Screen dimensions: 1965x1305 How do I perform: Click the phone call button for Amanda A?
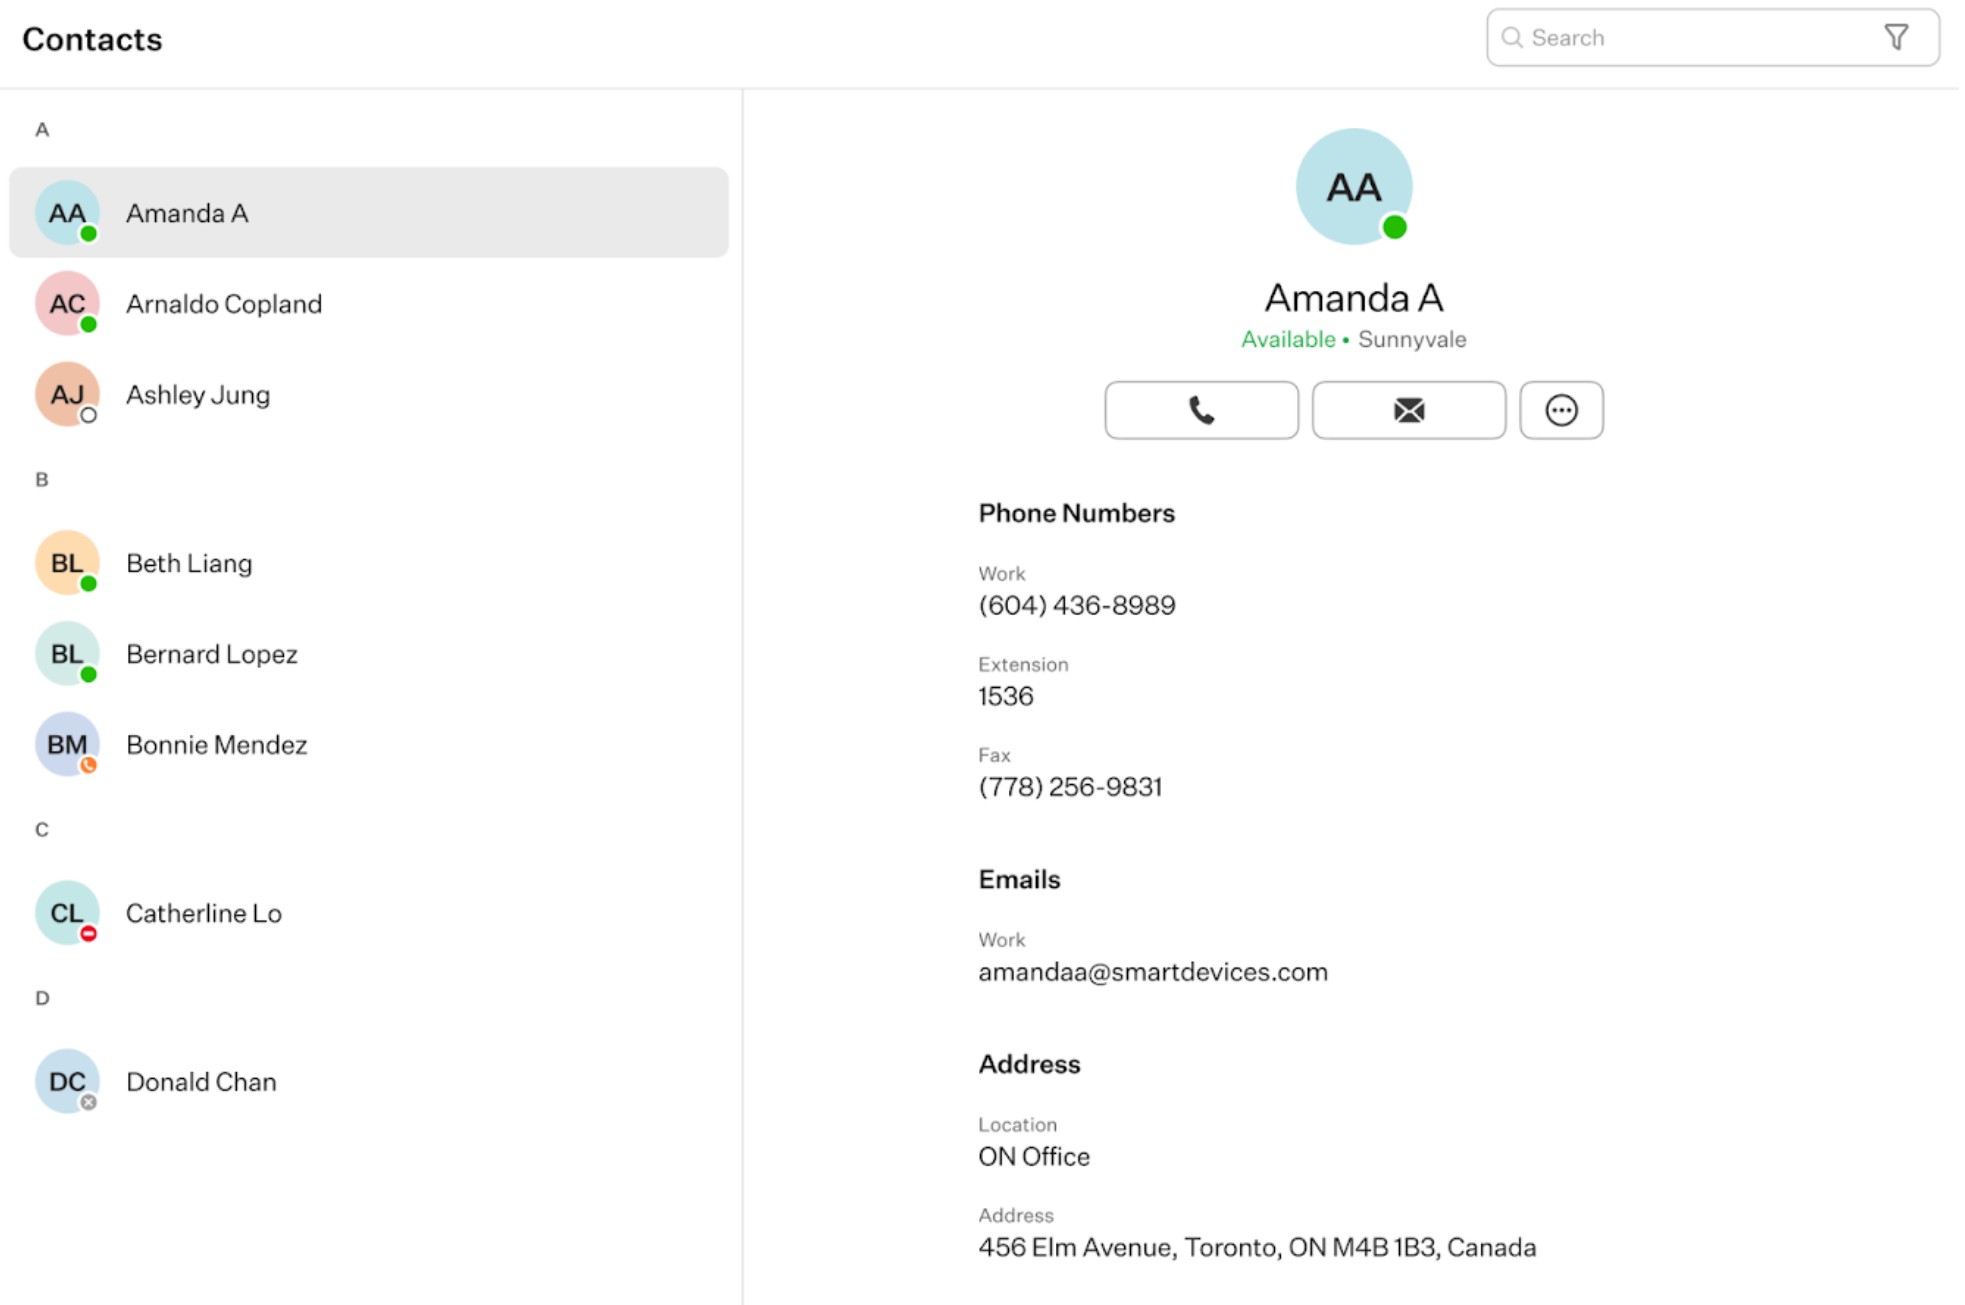(1201, 410)
